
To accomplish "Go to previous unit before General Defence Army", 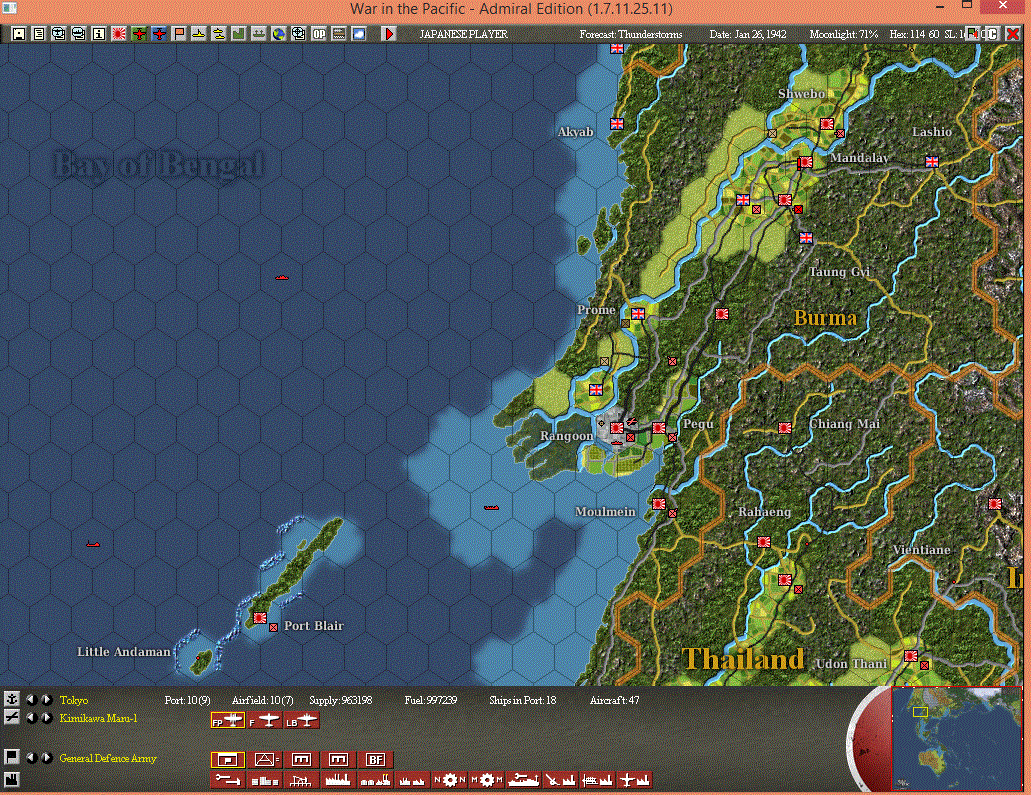I will point(31,758).
